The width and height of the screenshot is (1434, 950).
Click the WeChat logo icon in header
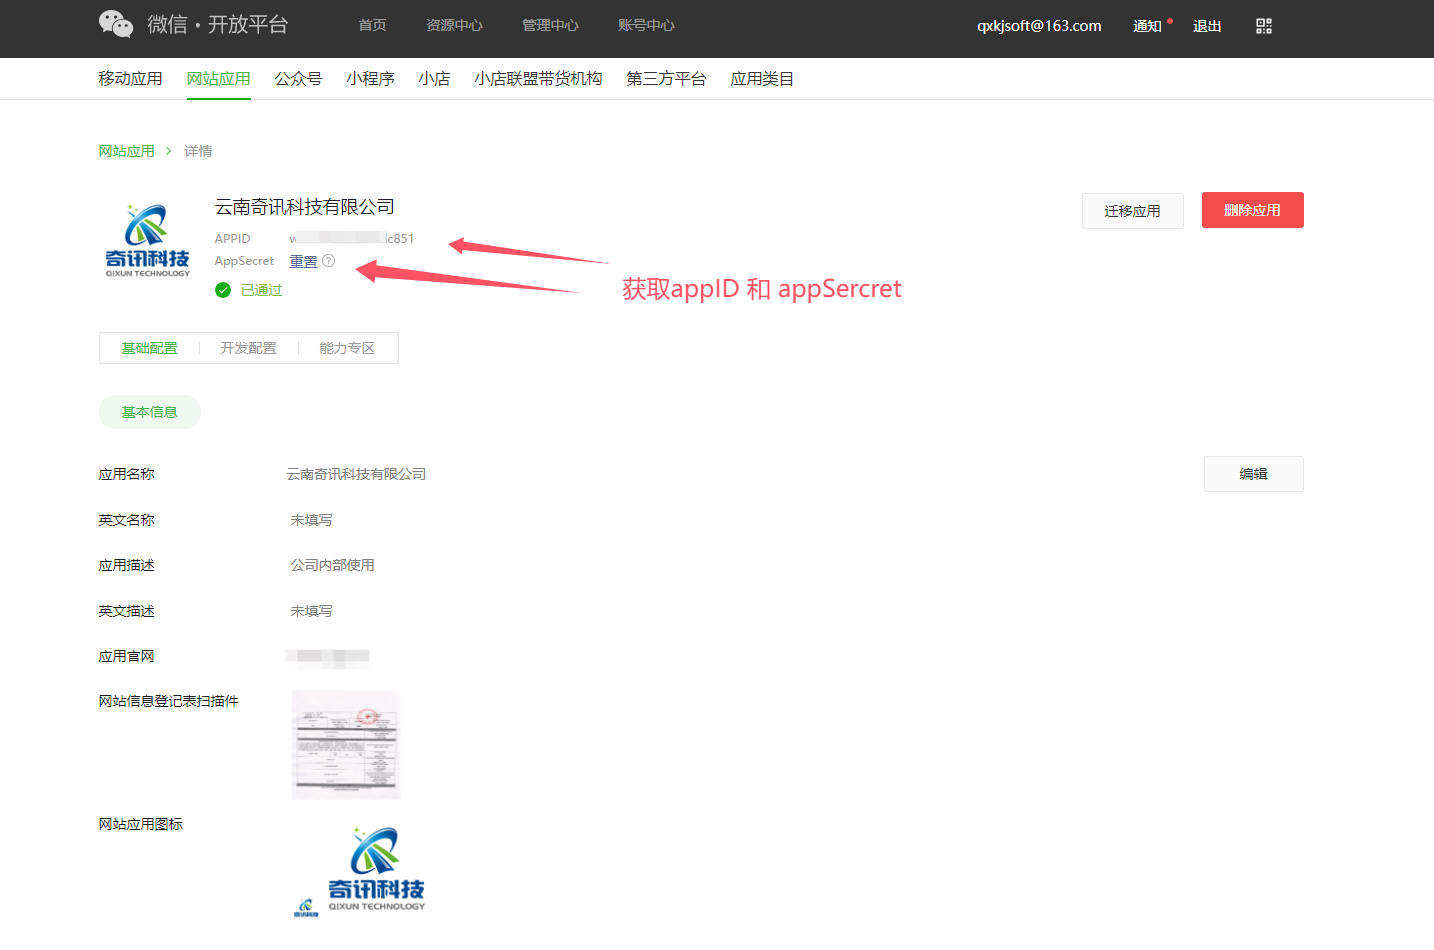click(116, 24)
